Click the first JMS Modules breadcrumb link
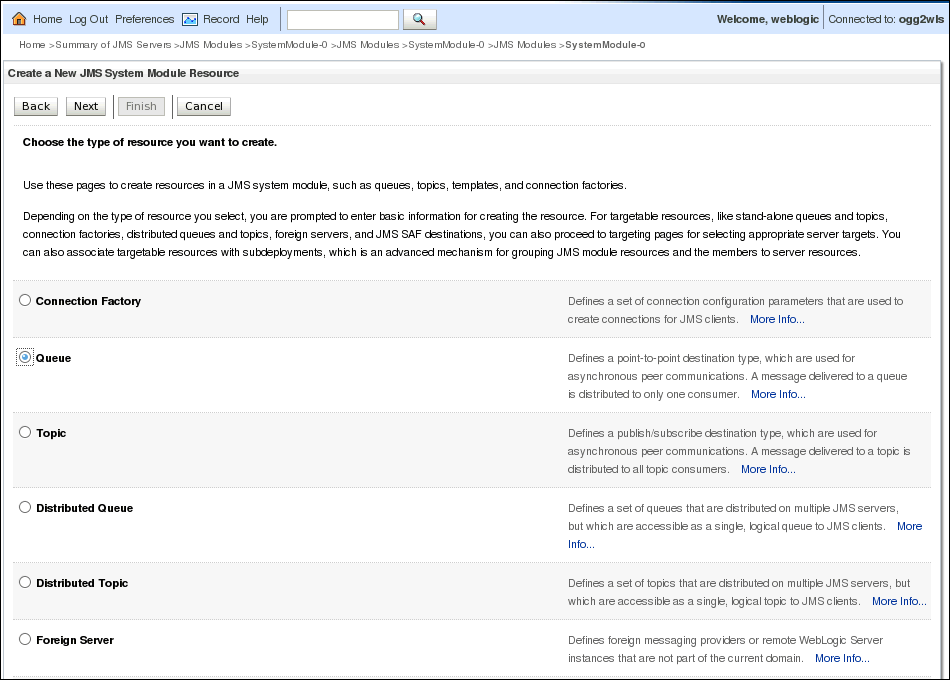This screenshot has height=680, width=950. (211, 45)
